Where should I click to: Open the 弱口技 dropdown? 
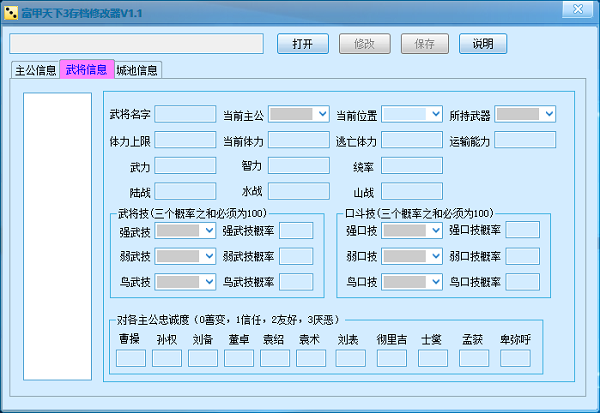pyautogui.click(x=412, y=256)
